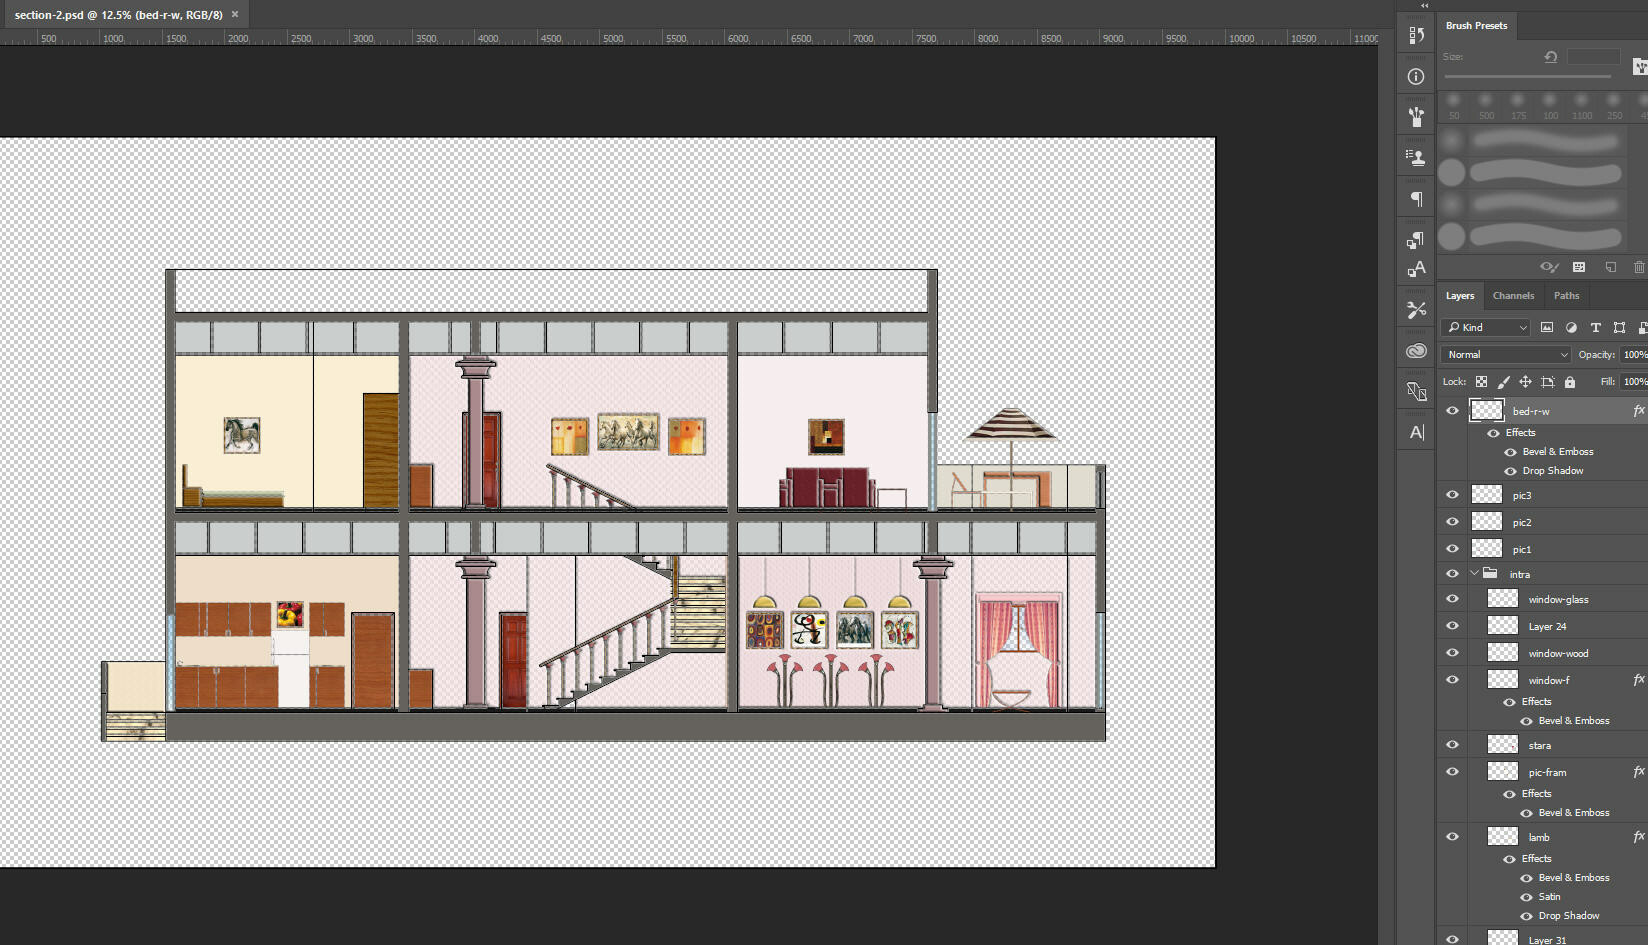Select the 1100 brush preset
This screenshot has height=945, width=1648.
(x=1582, y=100)
